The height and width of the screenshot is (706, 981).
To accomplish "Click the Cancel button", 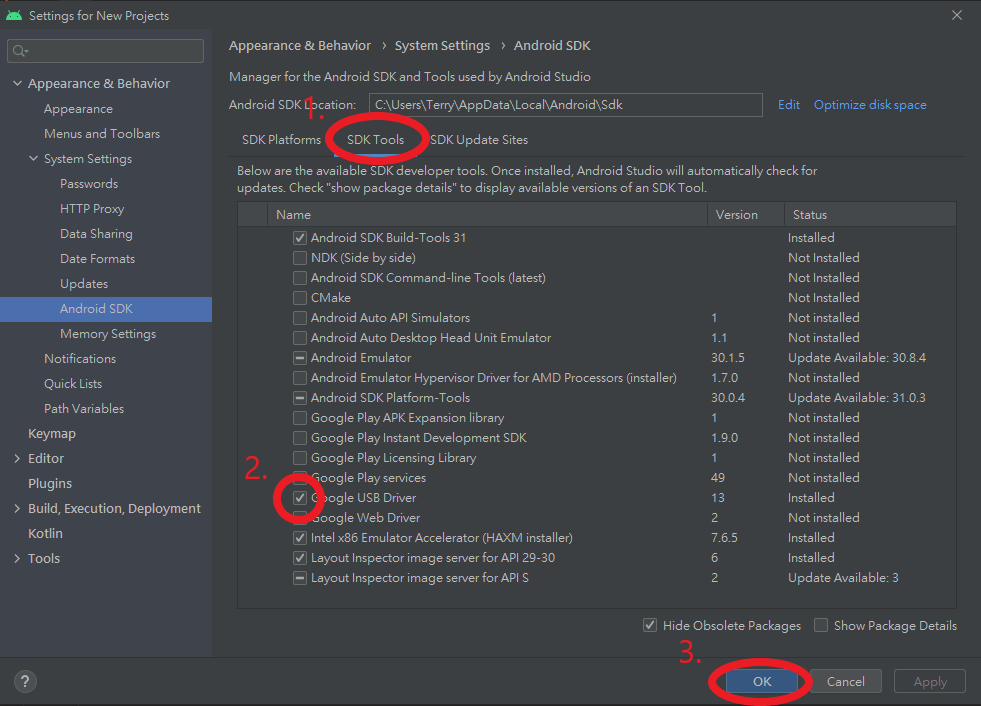I will tap(846, 681).
